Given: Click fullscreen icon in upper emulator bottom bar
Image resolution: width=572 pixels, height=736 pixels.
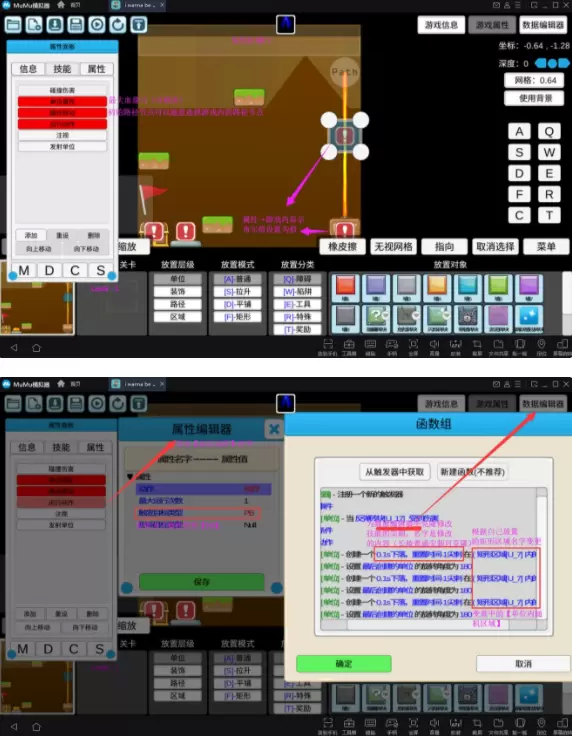Looking at the screenshot, I should pos(413,346).
